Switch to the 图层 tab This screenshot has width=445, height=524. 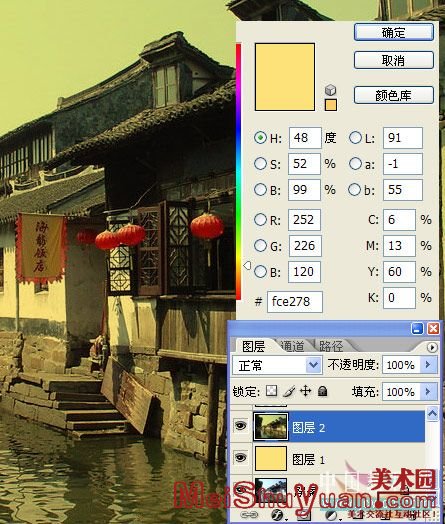pos(254,346)
